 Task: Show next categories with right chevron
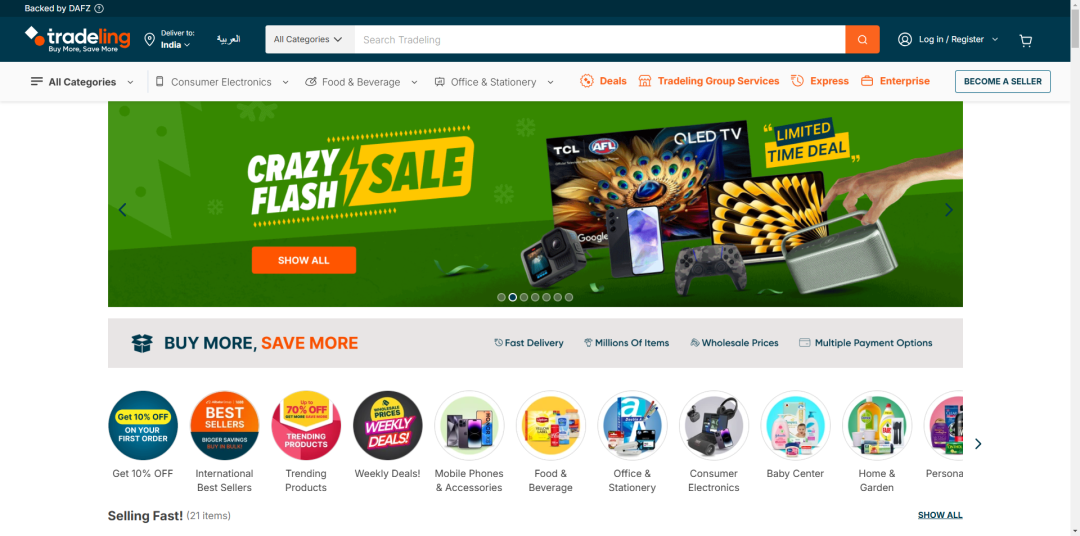click(x=978, y=444)
